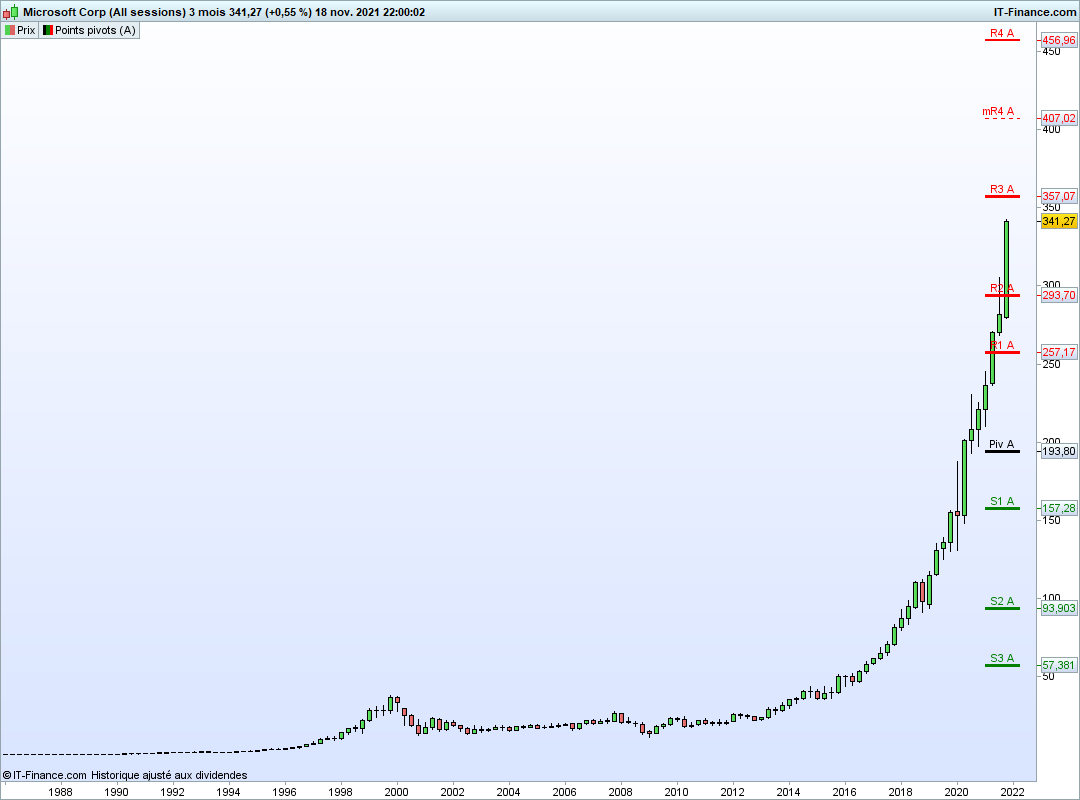This screenshot has width=1080, height=800.
Task: Open the Prix indicator settings
Action: pos(20,30)
